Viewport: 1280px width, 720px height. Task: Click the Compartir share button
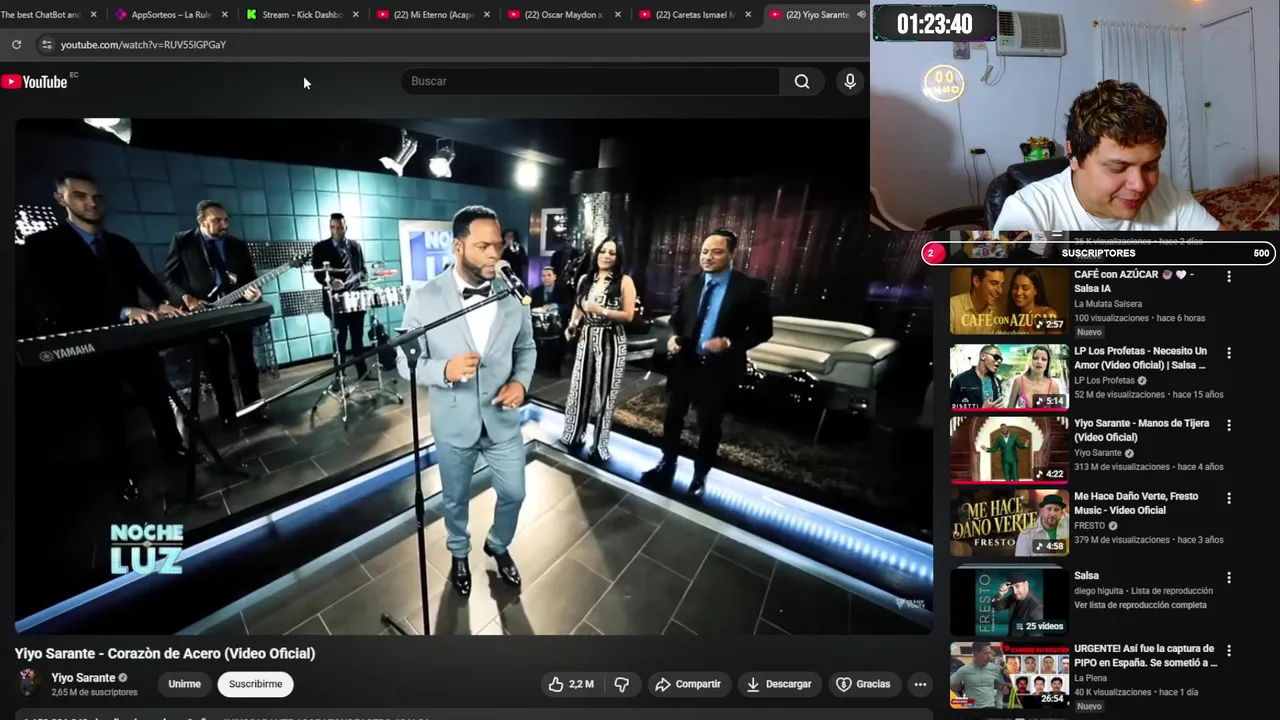[688, 684]
